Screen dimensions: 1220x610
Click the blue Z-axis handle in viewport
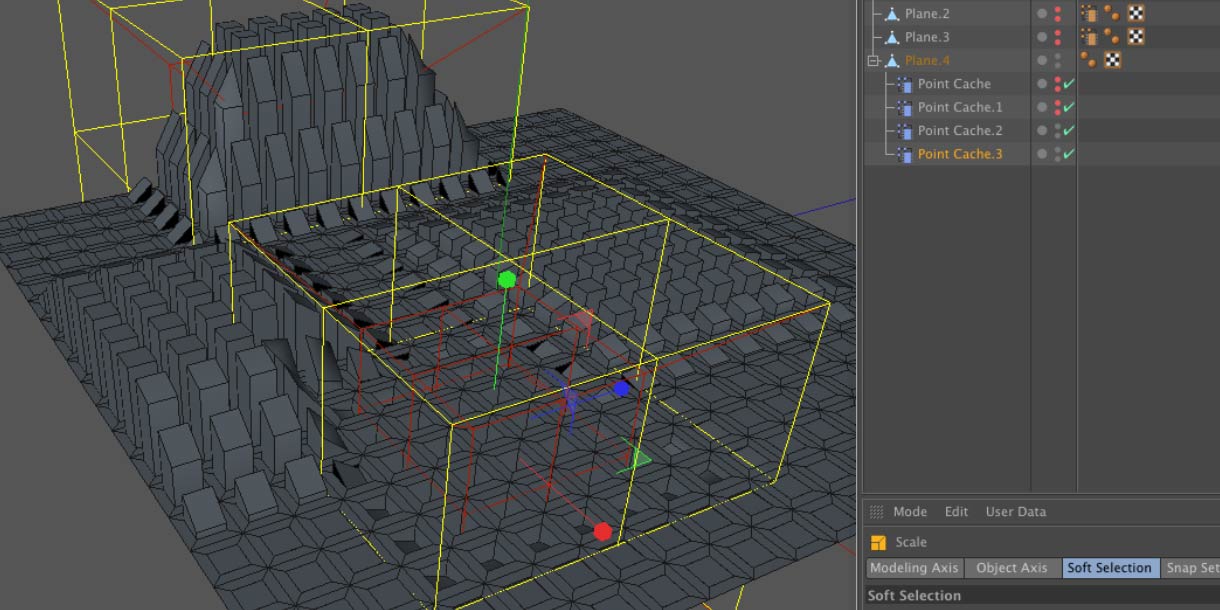pos(621,388)
